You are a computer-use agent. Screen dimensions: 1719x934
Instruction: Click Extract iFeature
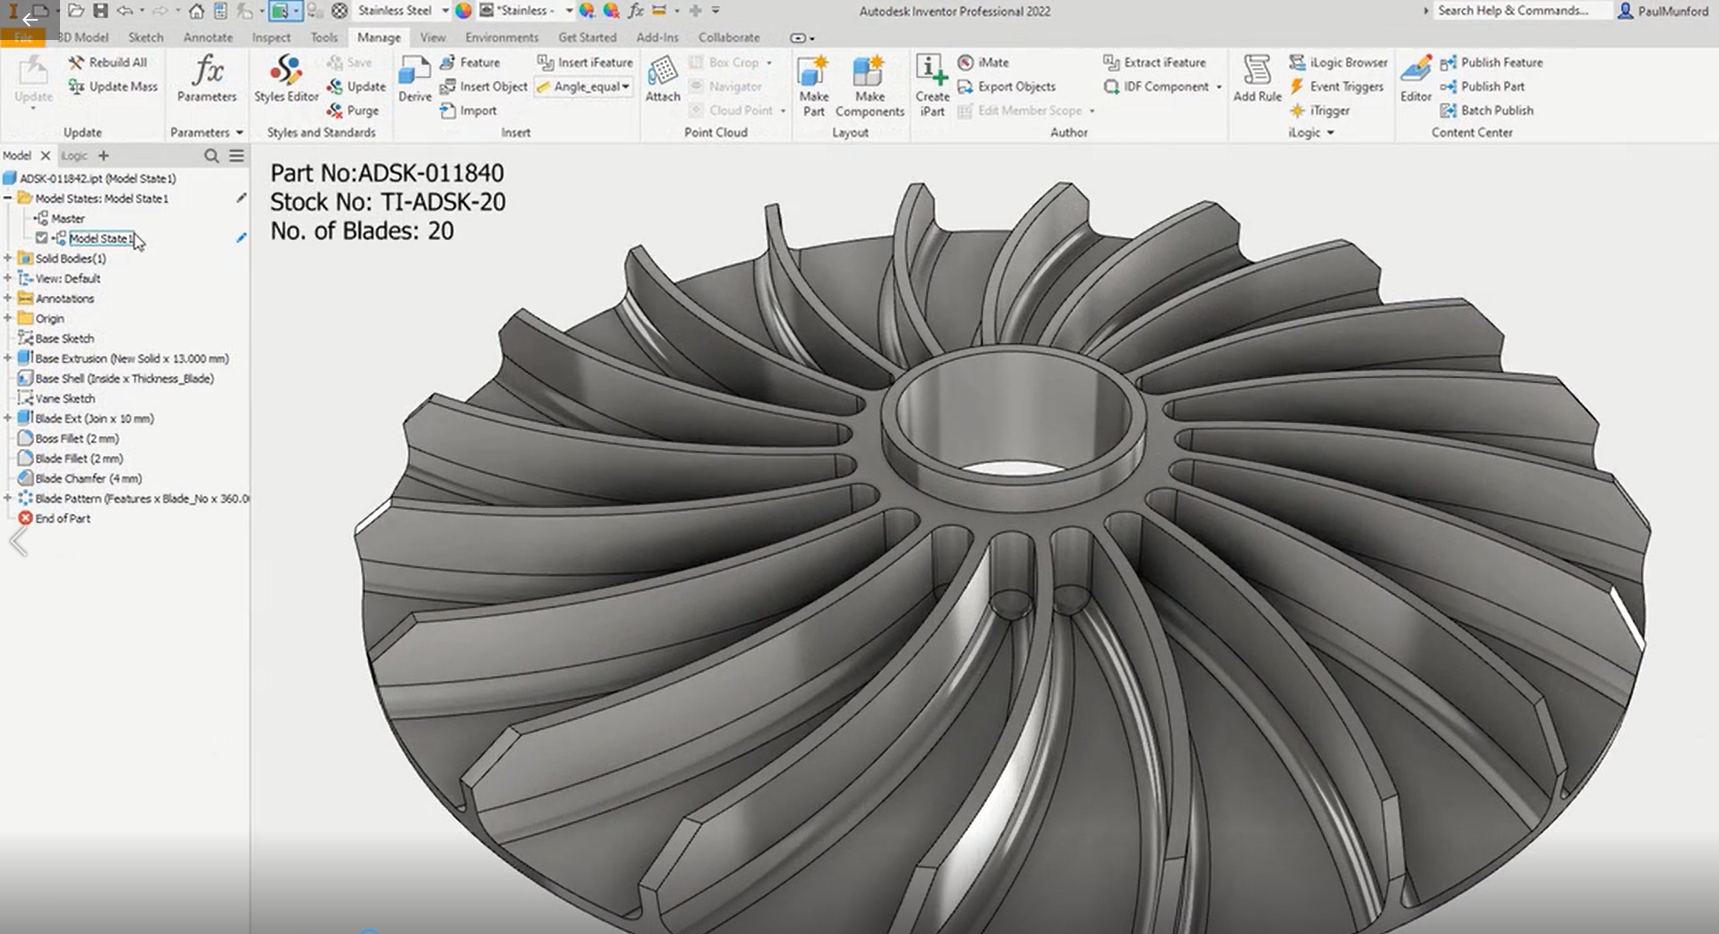tap(1154, 62)
